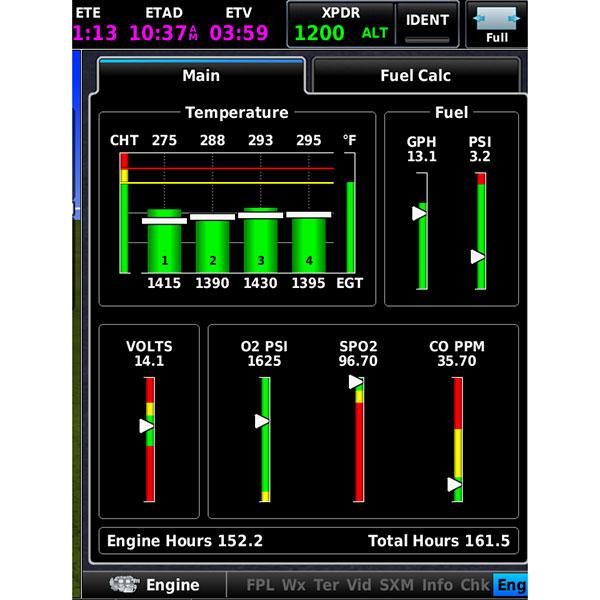Open the Fuel Calc tab
Viewport: 600px width, 600px height.
(416, 75)
